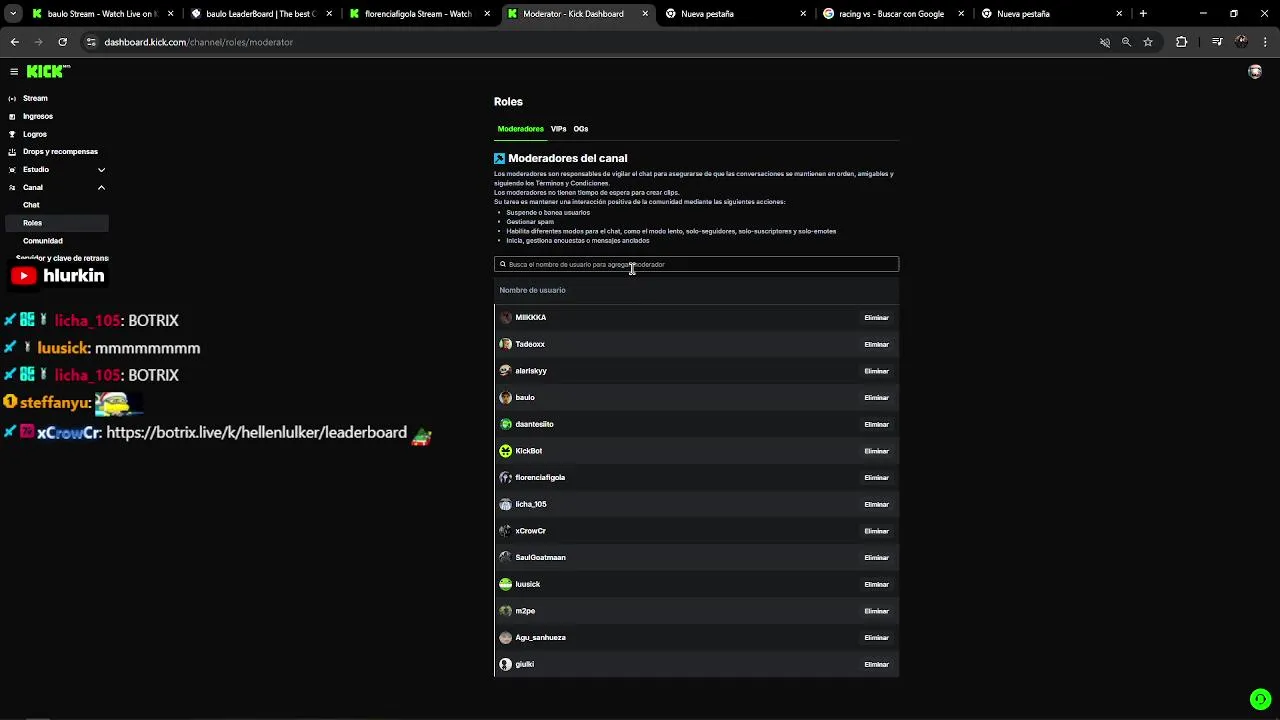Image resolution: width=1280 pixels, height=720 pixels.
Task: Remove florenciafigola with Eliminar
Action: [876, 478]
